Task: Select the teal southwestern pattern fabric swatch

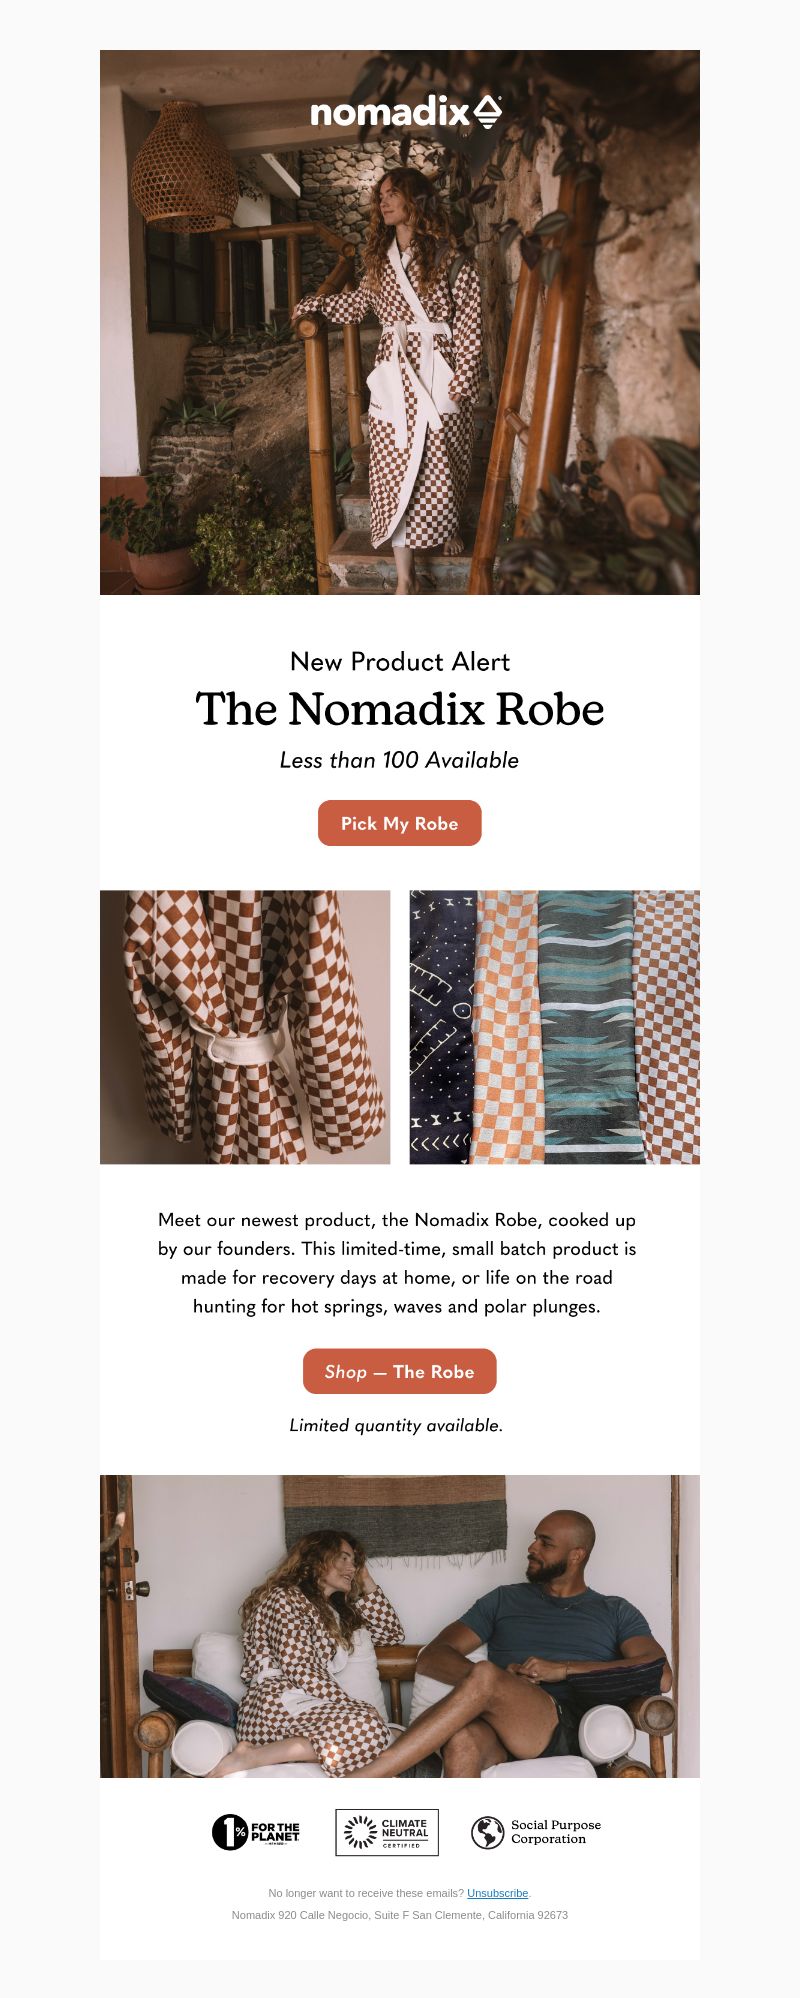Action: tap(588, 1027)
